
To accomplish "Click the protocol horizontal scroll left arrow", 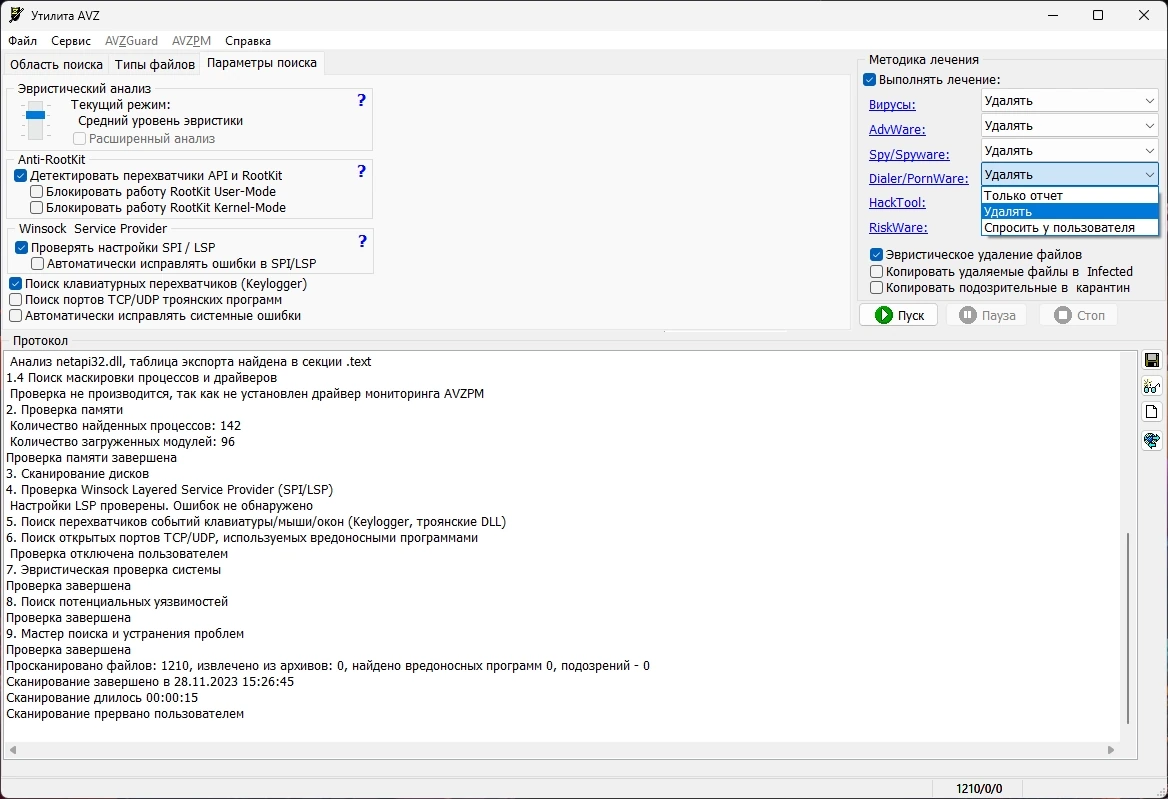I will click(13, 750).
